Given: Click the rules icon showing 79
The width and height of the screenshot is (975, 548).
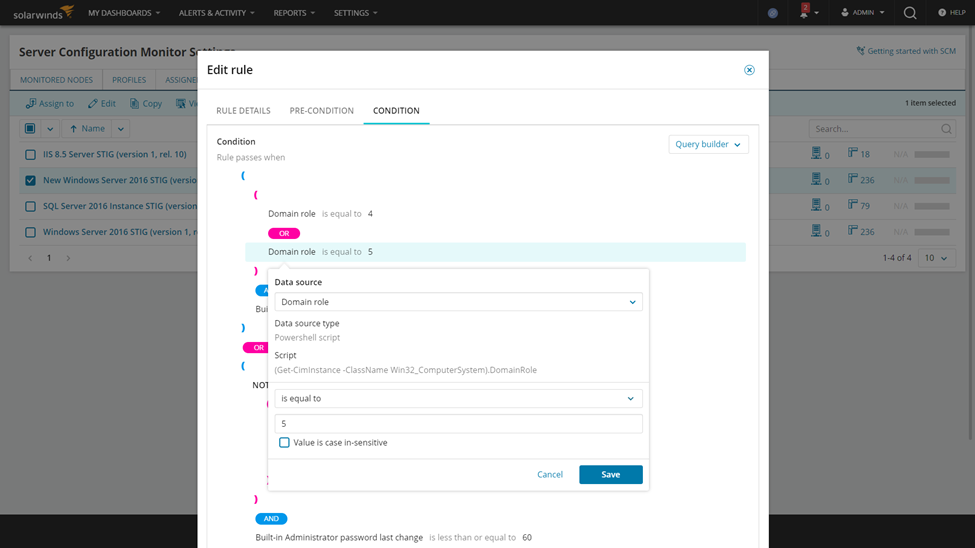Looking at the screenshot, I should [x=853, y=205].
